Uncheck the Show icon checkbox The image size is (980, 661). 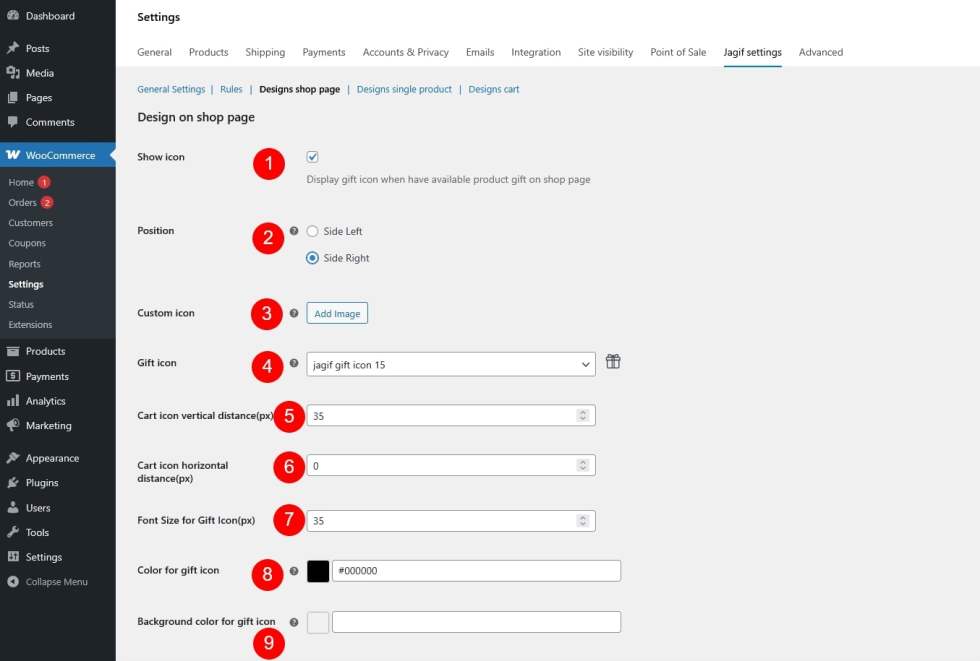coord(313,157)
